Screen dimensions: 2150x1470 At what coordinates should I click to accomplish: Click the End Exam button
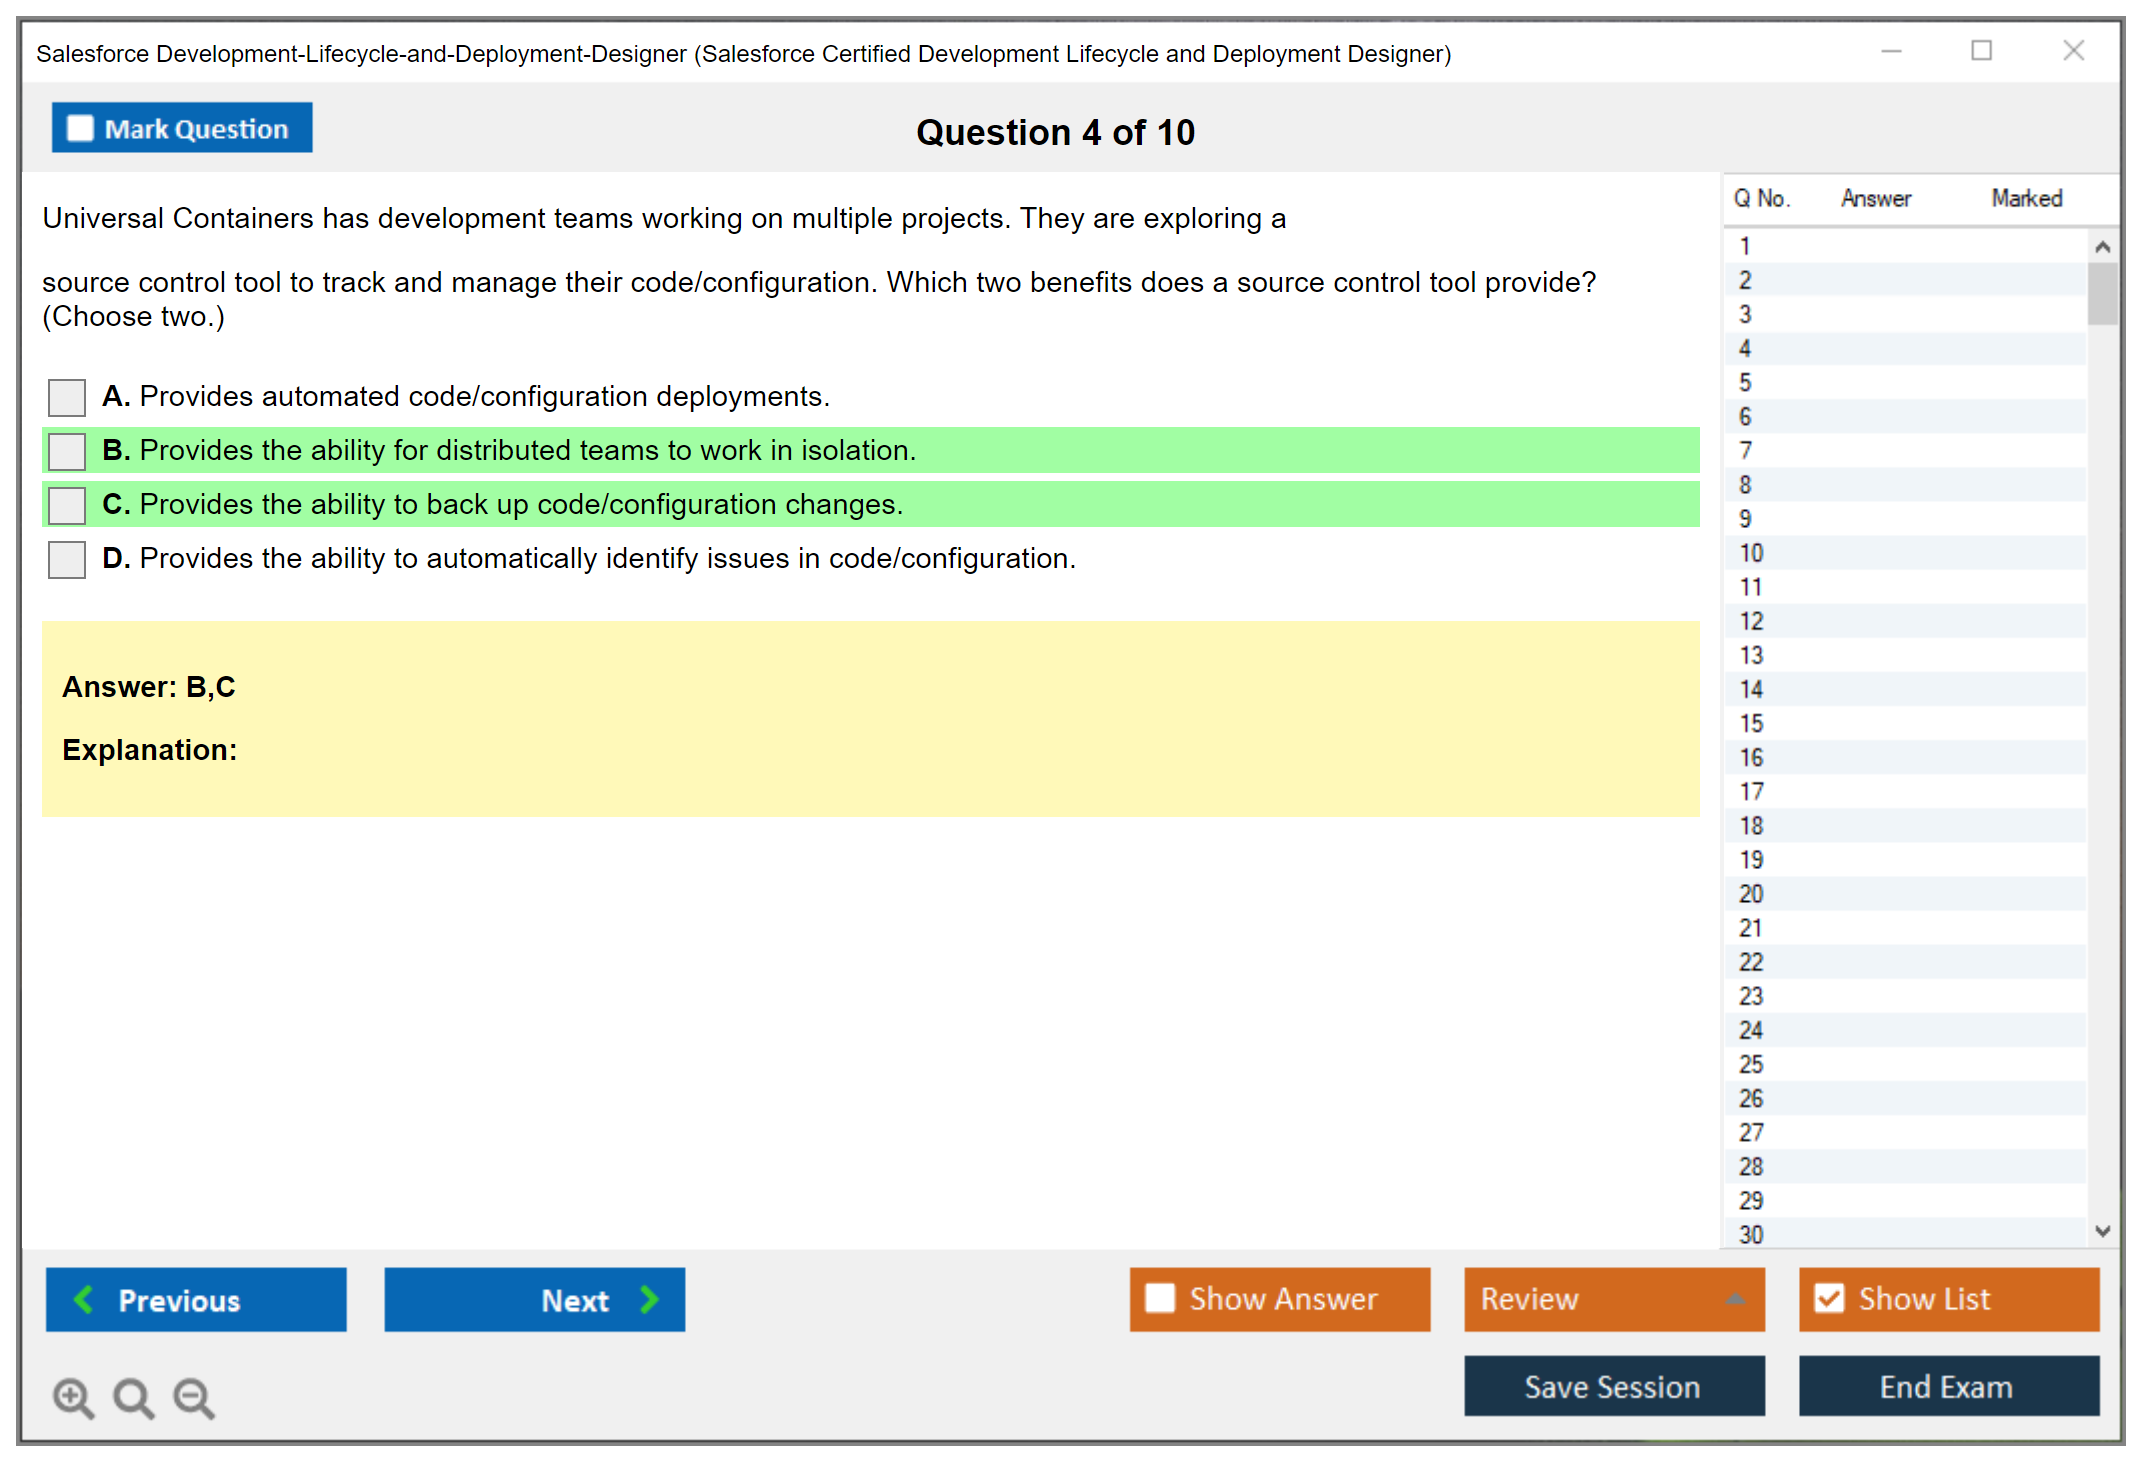1947,1386
